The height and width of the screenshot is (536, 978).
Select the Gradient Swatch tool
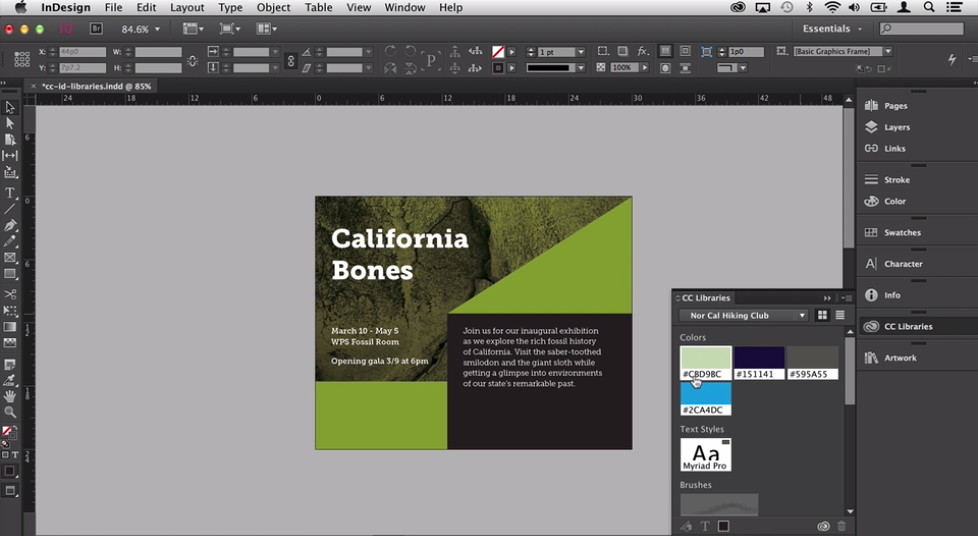pyautogui.click(x=10, y=326)
